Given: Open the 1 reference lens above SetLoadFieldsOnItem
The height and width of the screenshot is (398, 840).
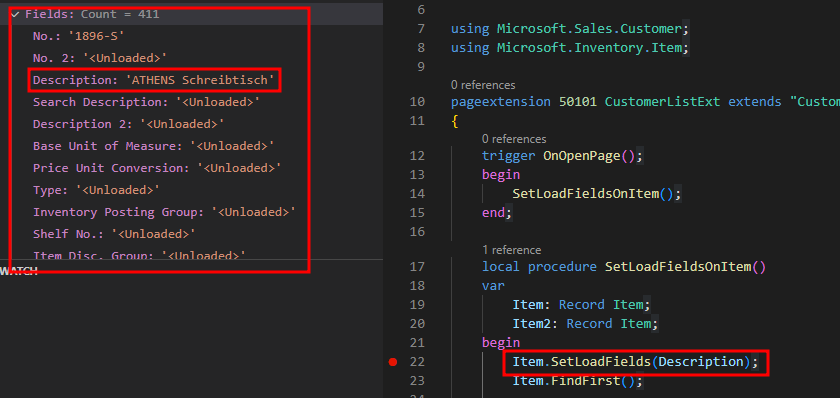Looking at the screenshot, I should coord(512,250).
